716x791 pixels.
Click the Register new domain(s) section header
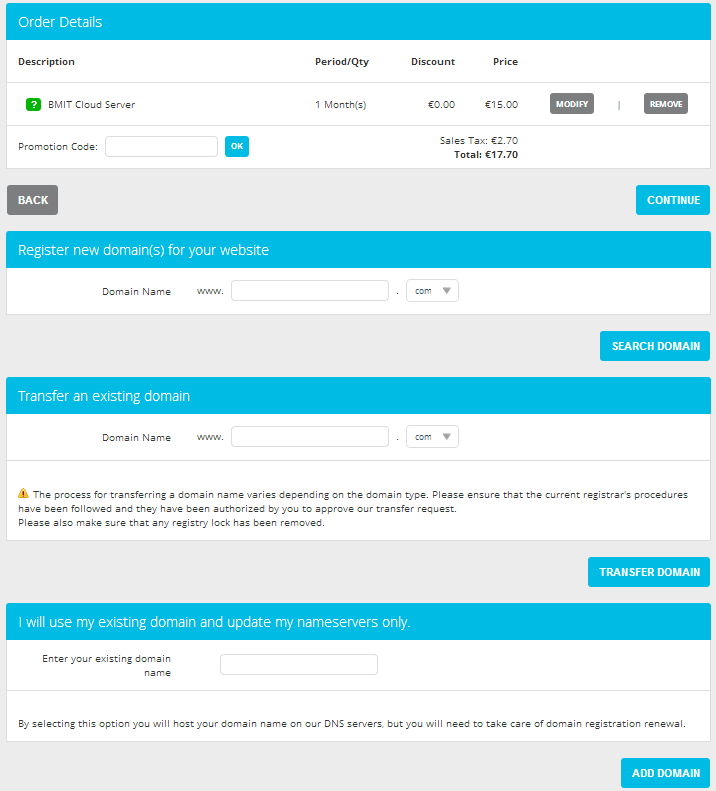358,250
